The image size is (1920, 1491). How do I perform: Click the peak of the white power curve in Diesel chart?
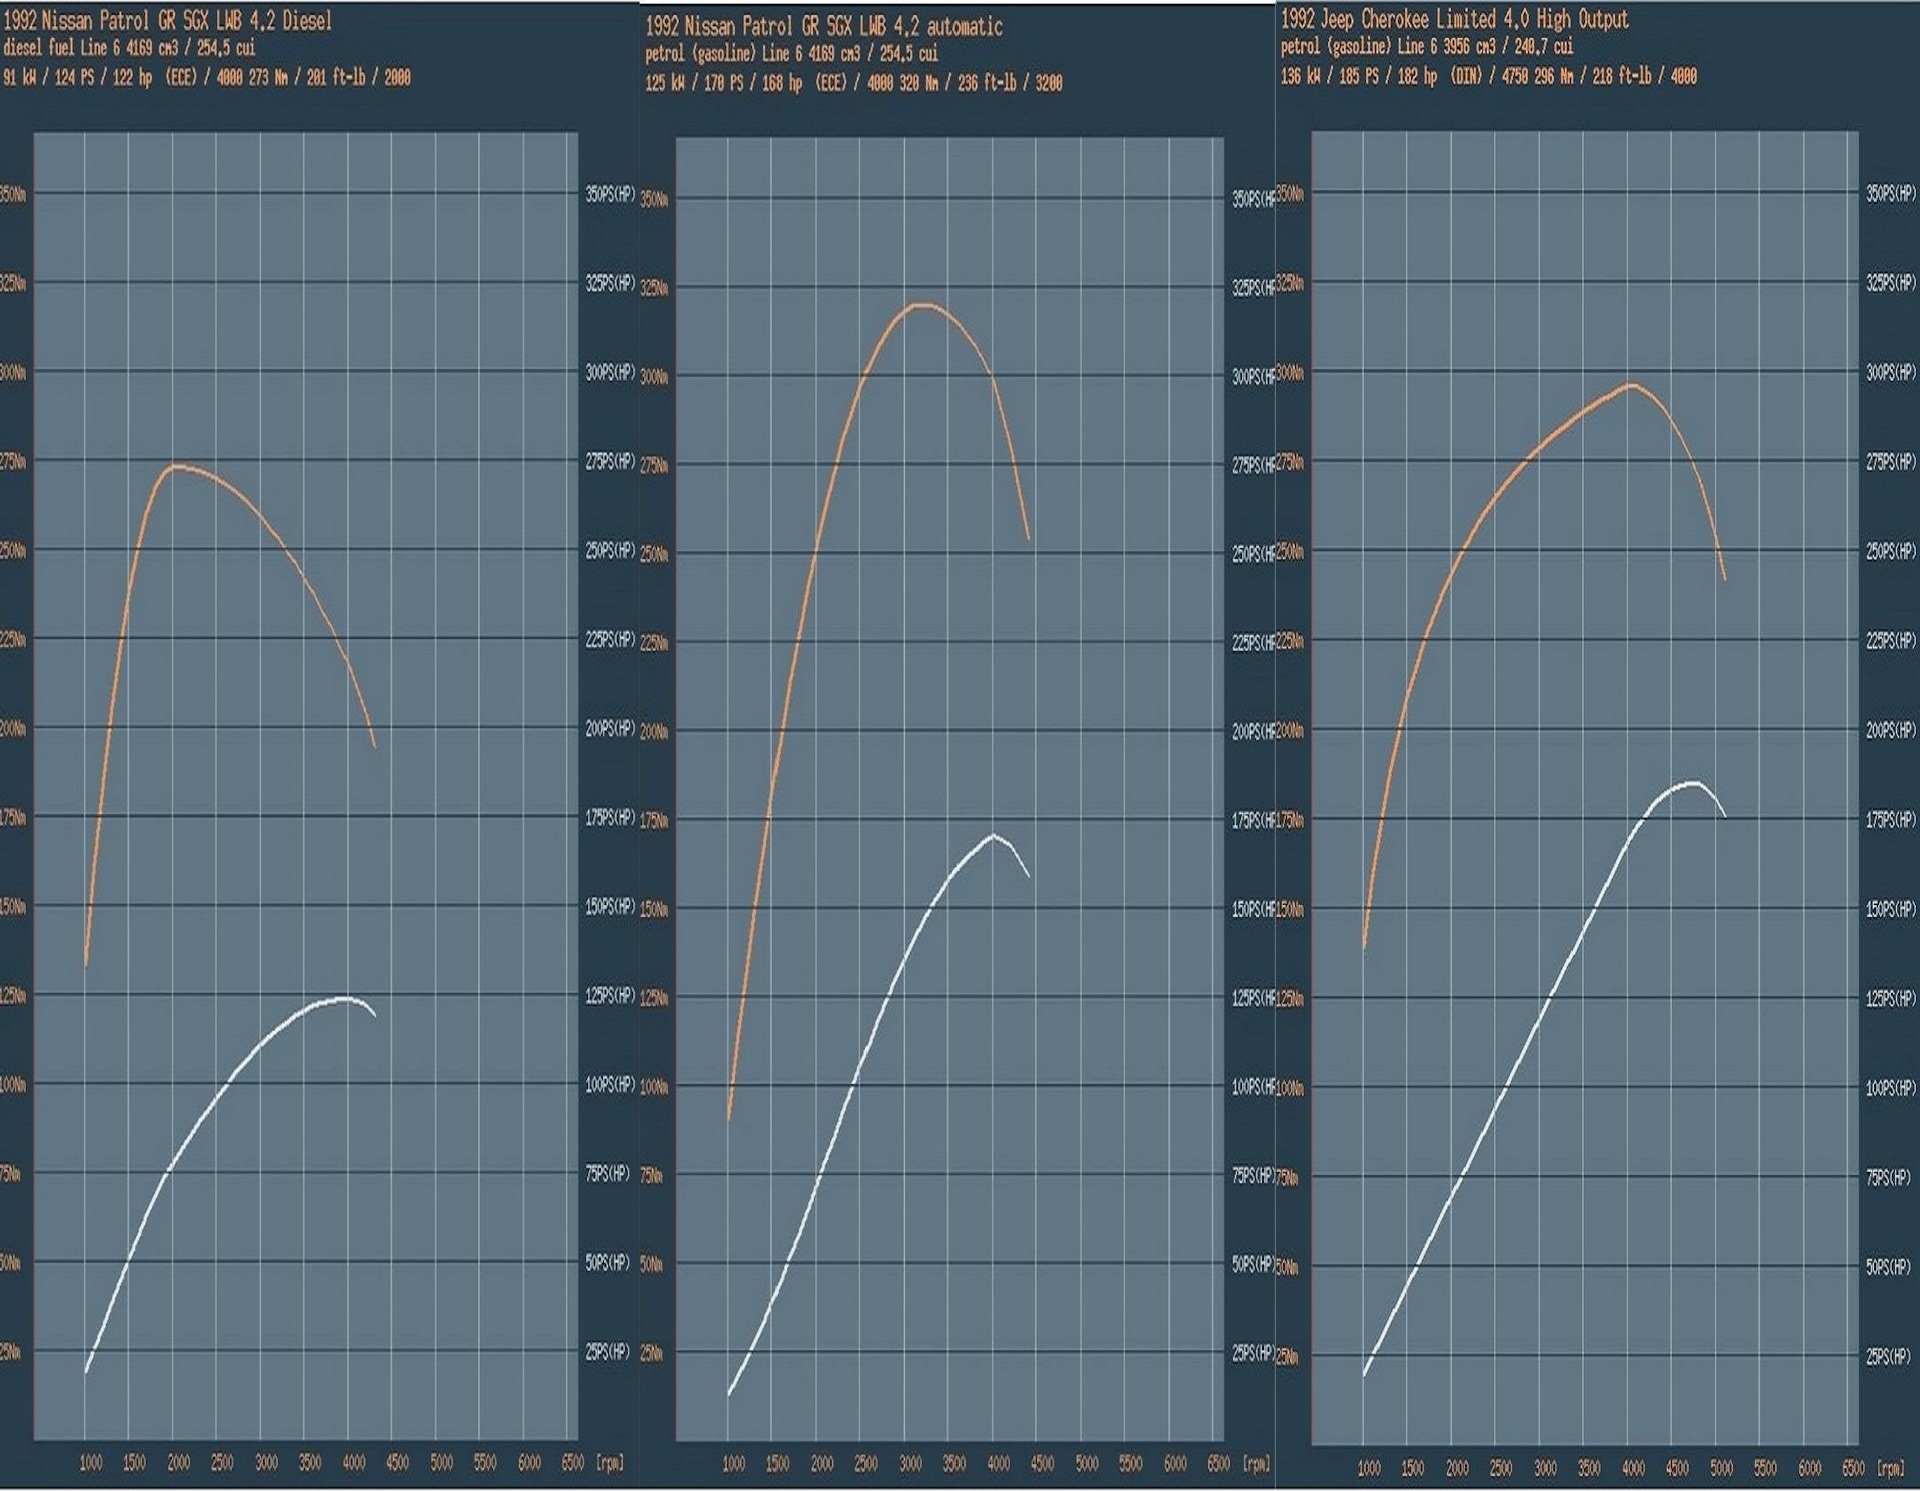click(346, 998)
